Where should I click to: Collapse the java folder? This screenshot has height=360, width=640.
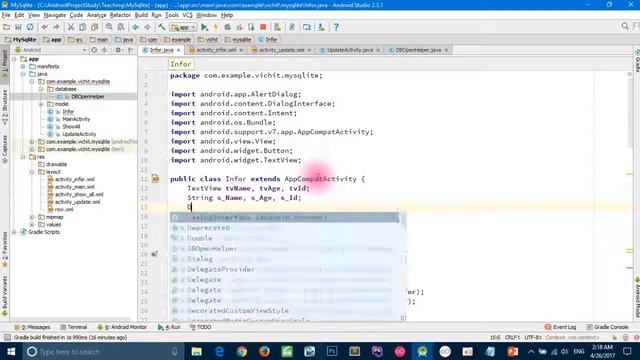click(23, 74)
